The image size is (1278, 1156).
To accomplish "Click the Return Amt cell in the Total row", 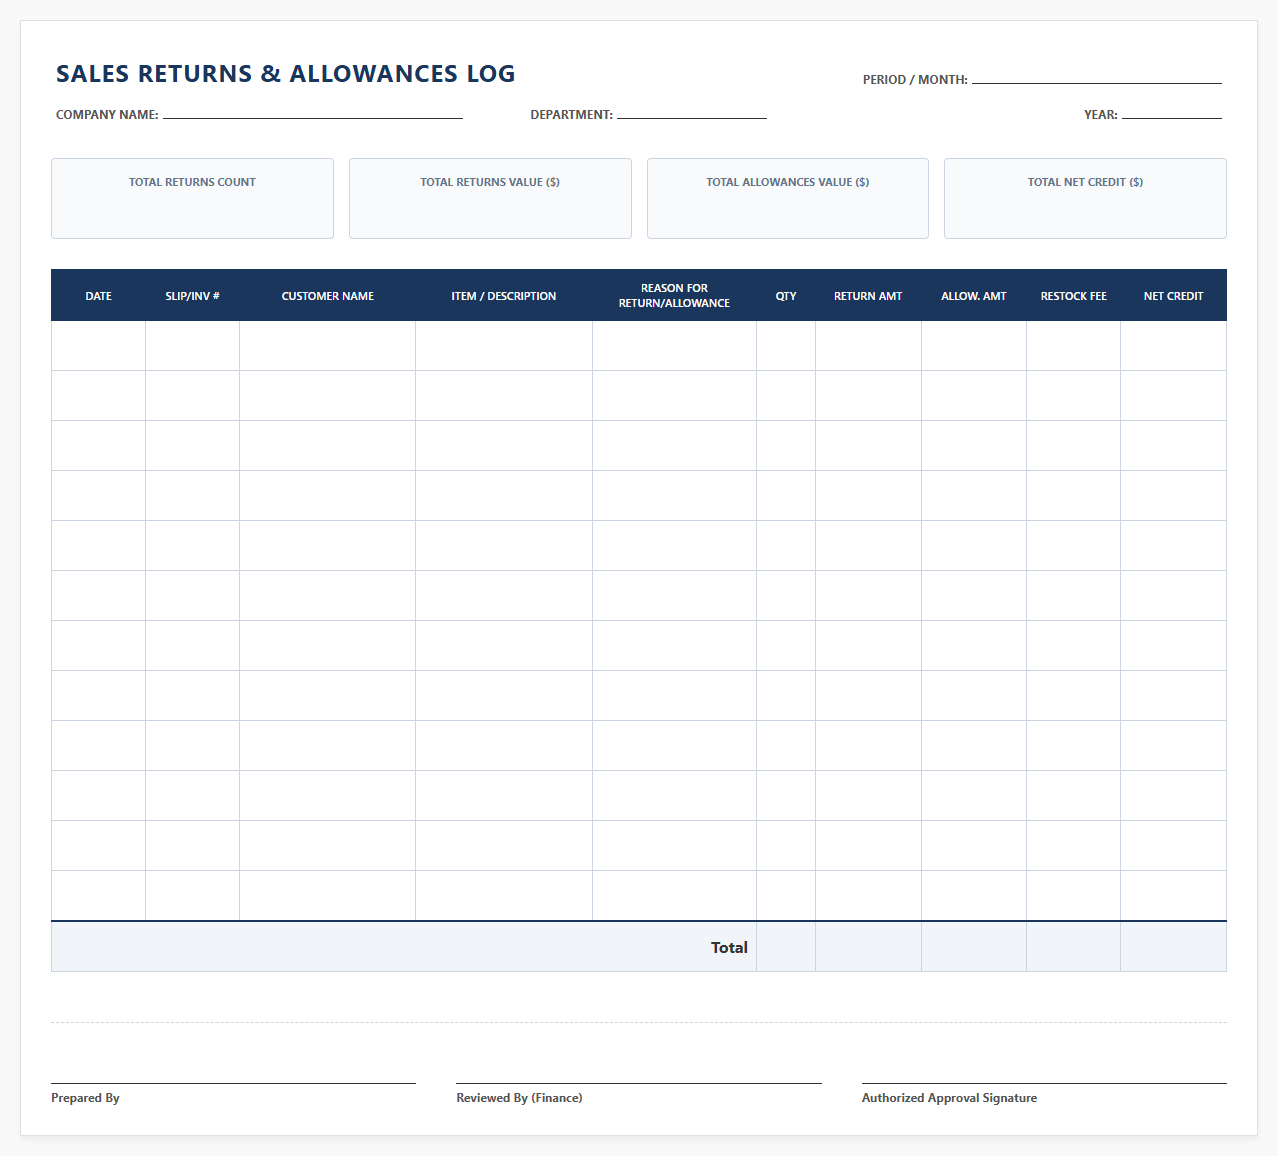I will coord(868,947).
